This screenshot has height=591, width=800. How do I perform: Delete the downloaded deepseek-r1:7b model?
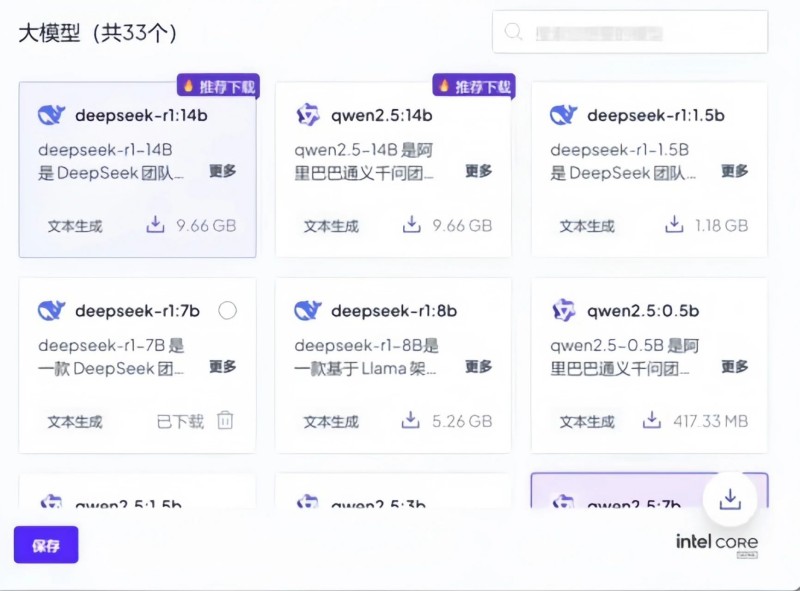(x=226, y=421)
